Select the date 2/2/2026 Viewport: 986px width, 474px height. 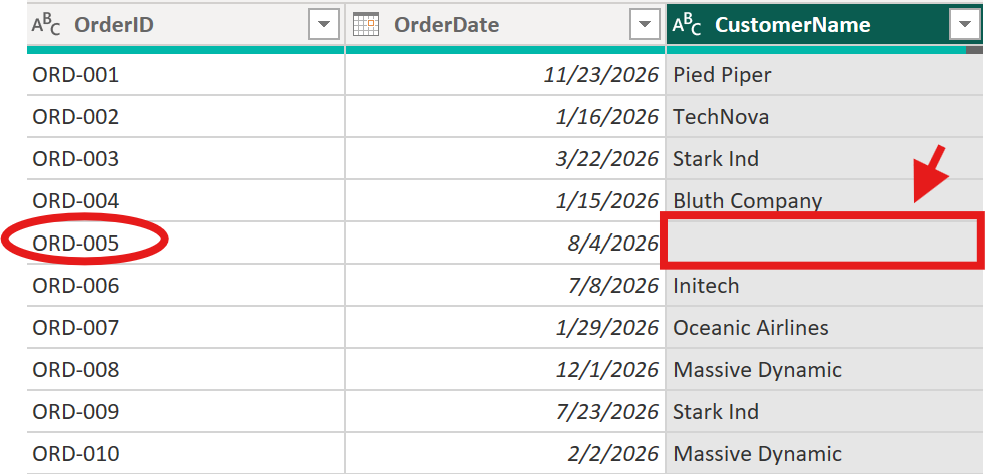coord(506,453)
